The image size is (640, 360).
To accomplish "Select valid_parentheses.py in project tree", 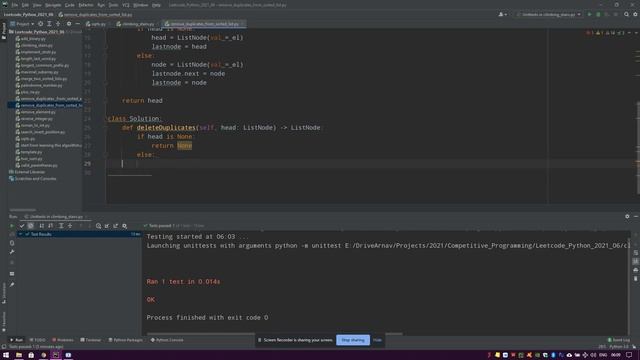I will point(36,165).
